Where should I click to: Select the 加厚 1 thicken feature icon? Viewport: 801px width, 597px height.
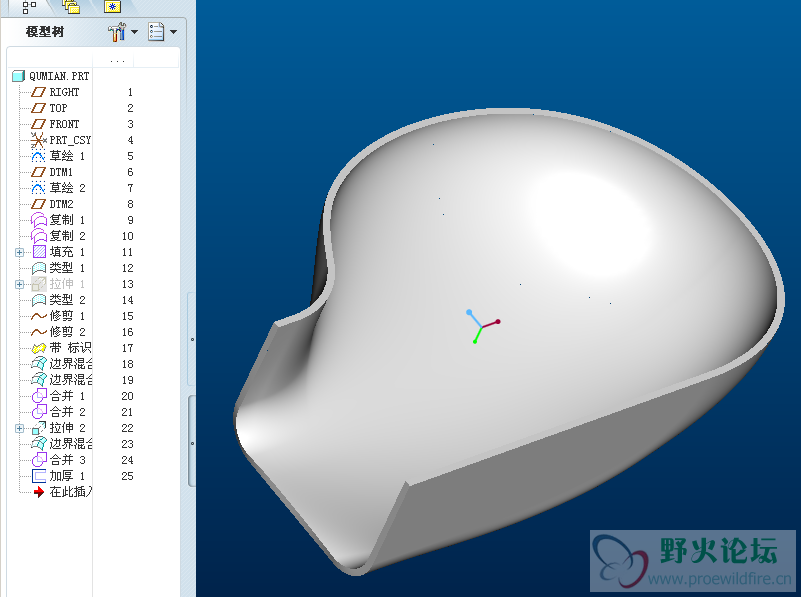(39, 476)
